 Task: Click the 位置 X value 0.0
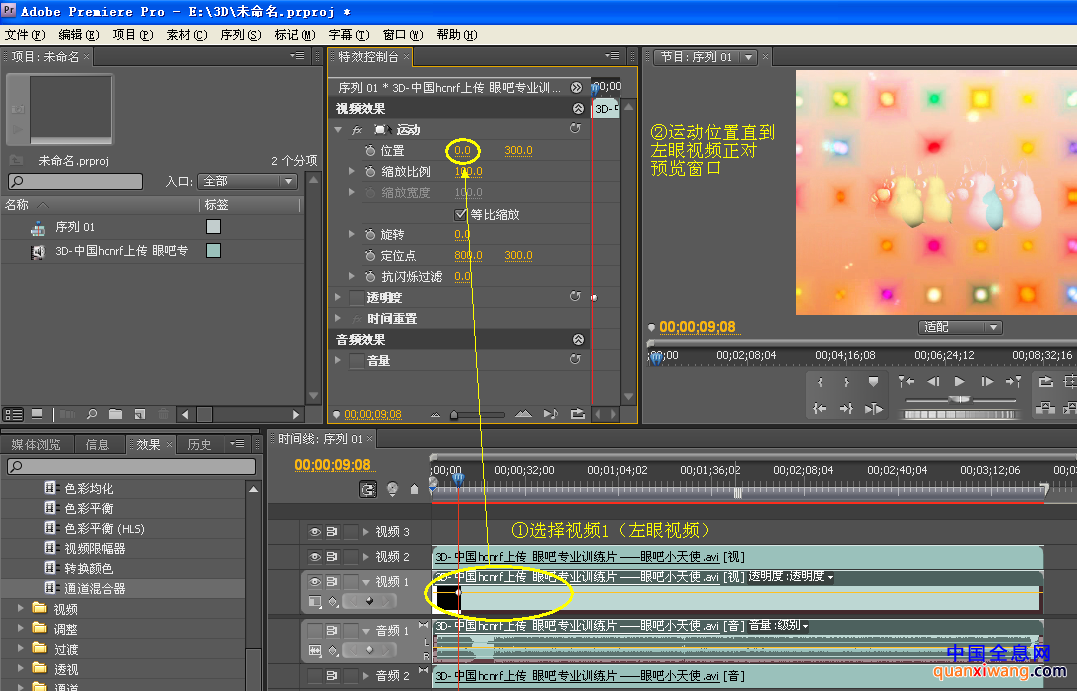tap(462, 151)
